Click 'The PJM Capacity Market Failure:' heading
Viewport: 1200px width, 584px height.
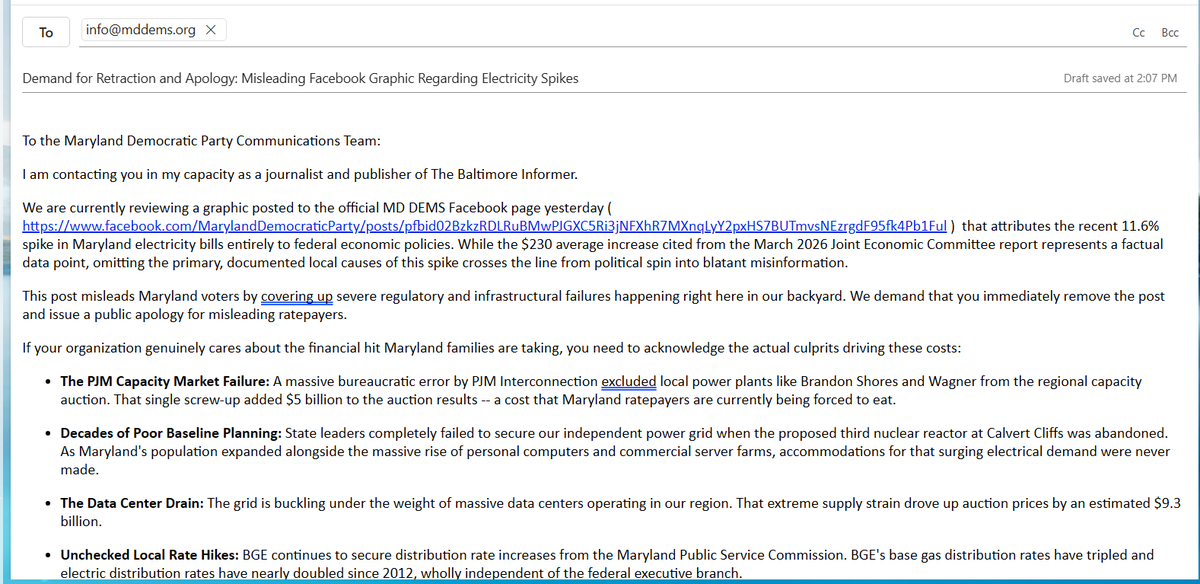pyautogui.click(x=164, y=382)
